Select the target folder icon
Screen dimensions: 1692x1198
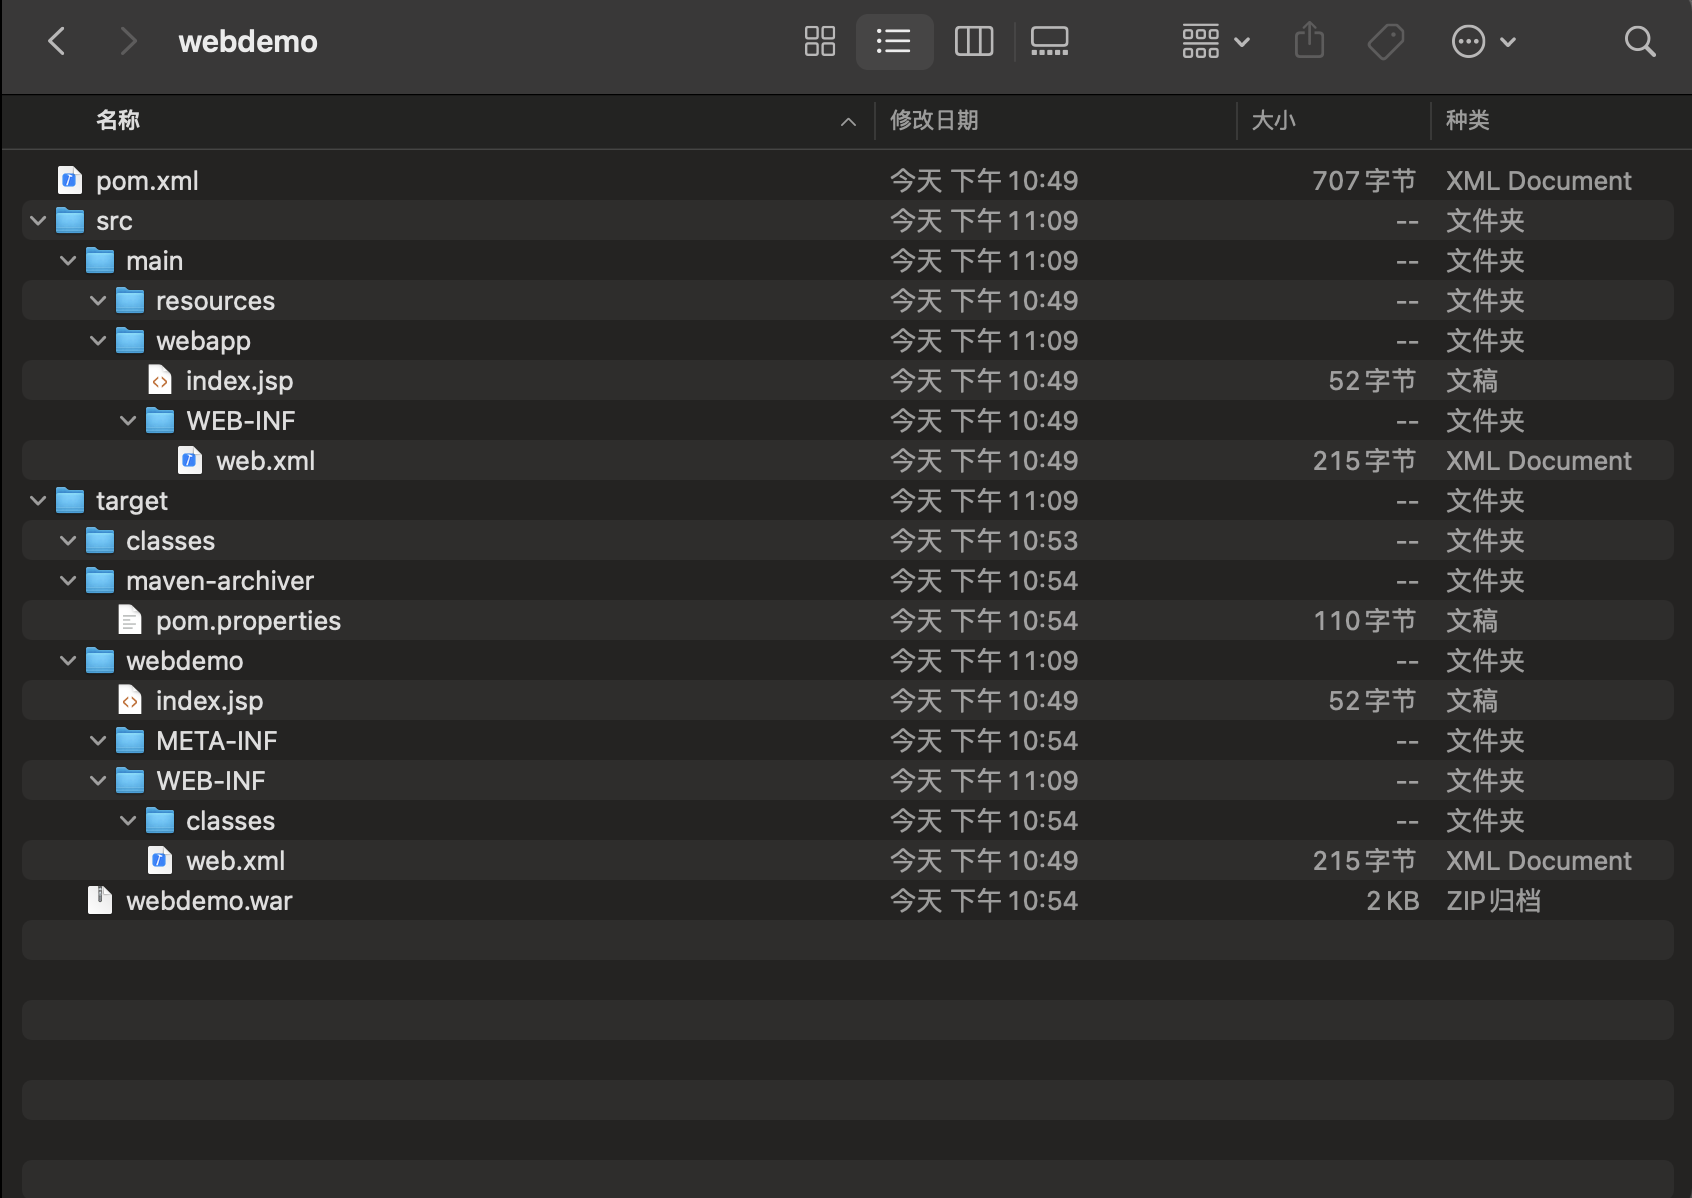tap(70, 500)
